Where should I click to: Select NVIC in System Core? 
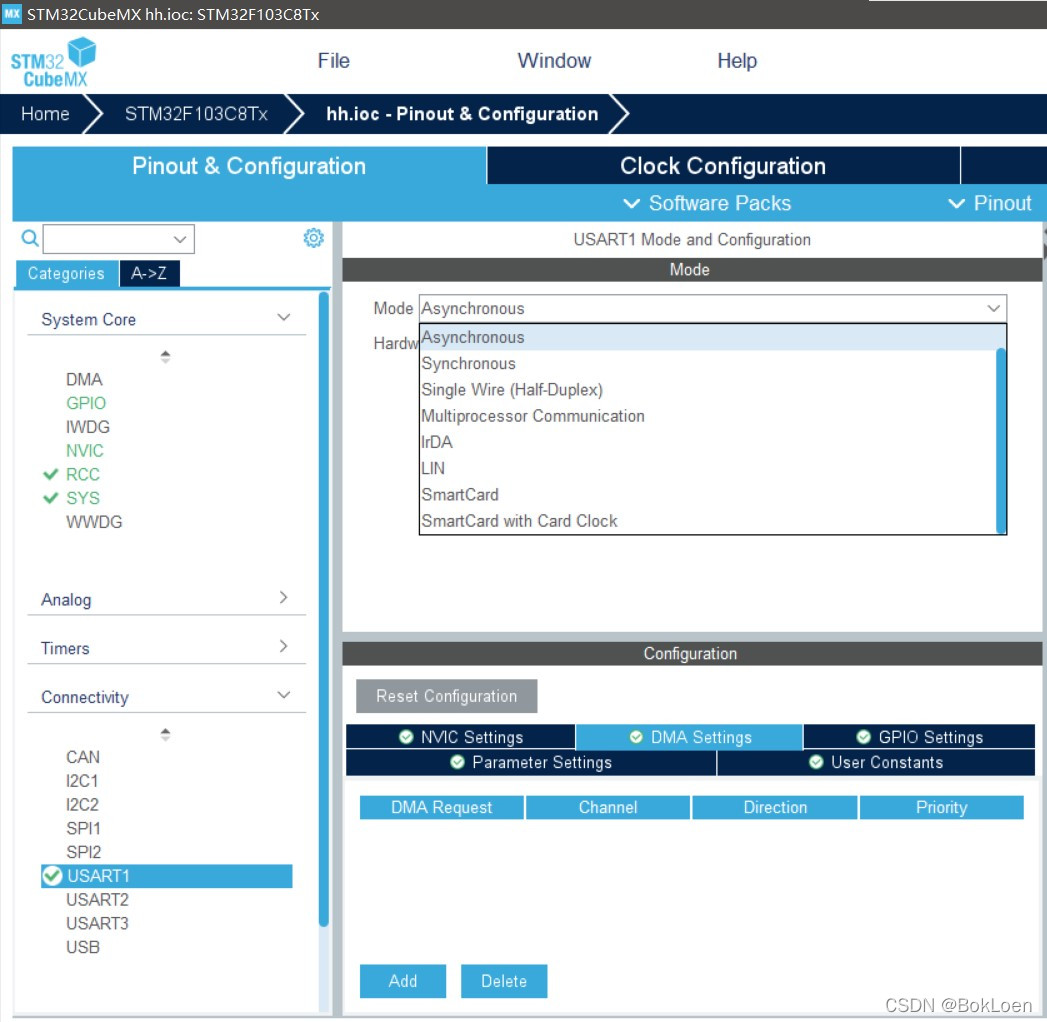(85, 451)
